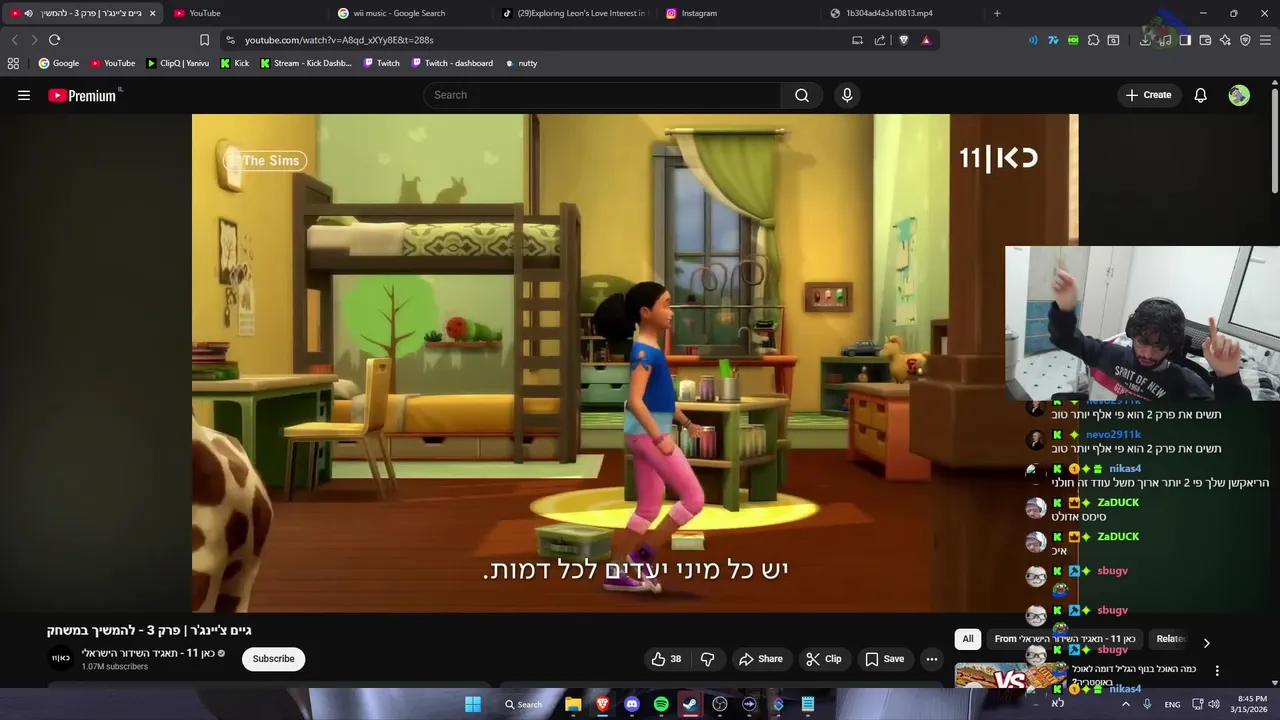The image size is (1280, 720).
Task: Open File Explorer from the taskbar
Action: coord(573,704)
